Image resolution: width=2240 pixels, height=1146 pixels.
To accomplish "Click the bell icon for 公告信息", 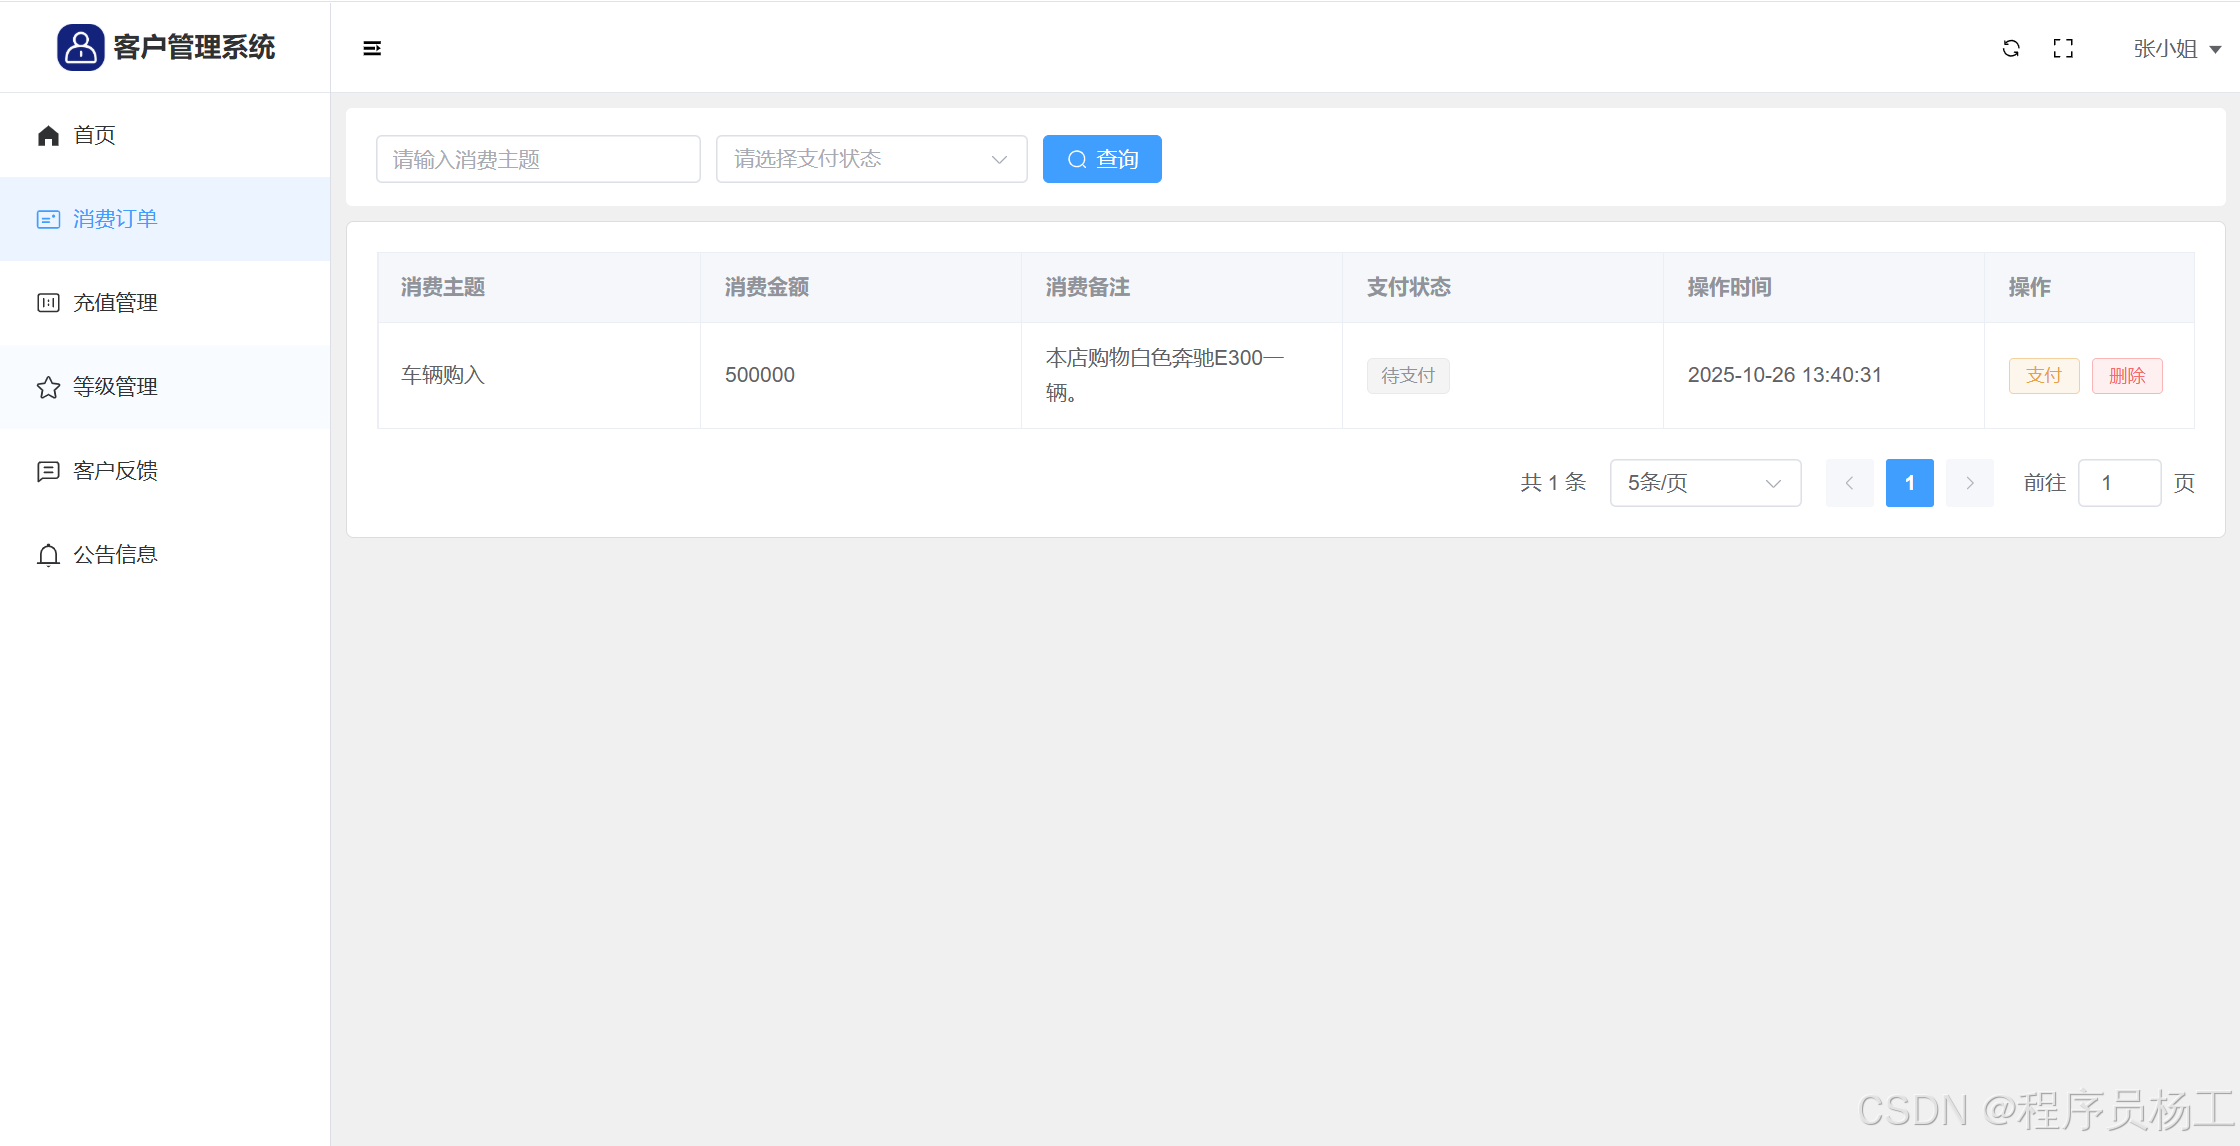I will click(x=48, y=555).
